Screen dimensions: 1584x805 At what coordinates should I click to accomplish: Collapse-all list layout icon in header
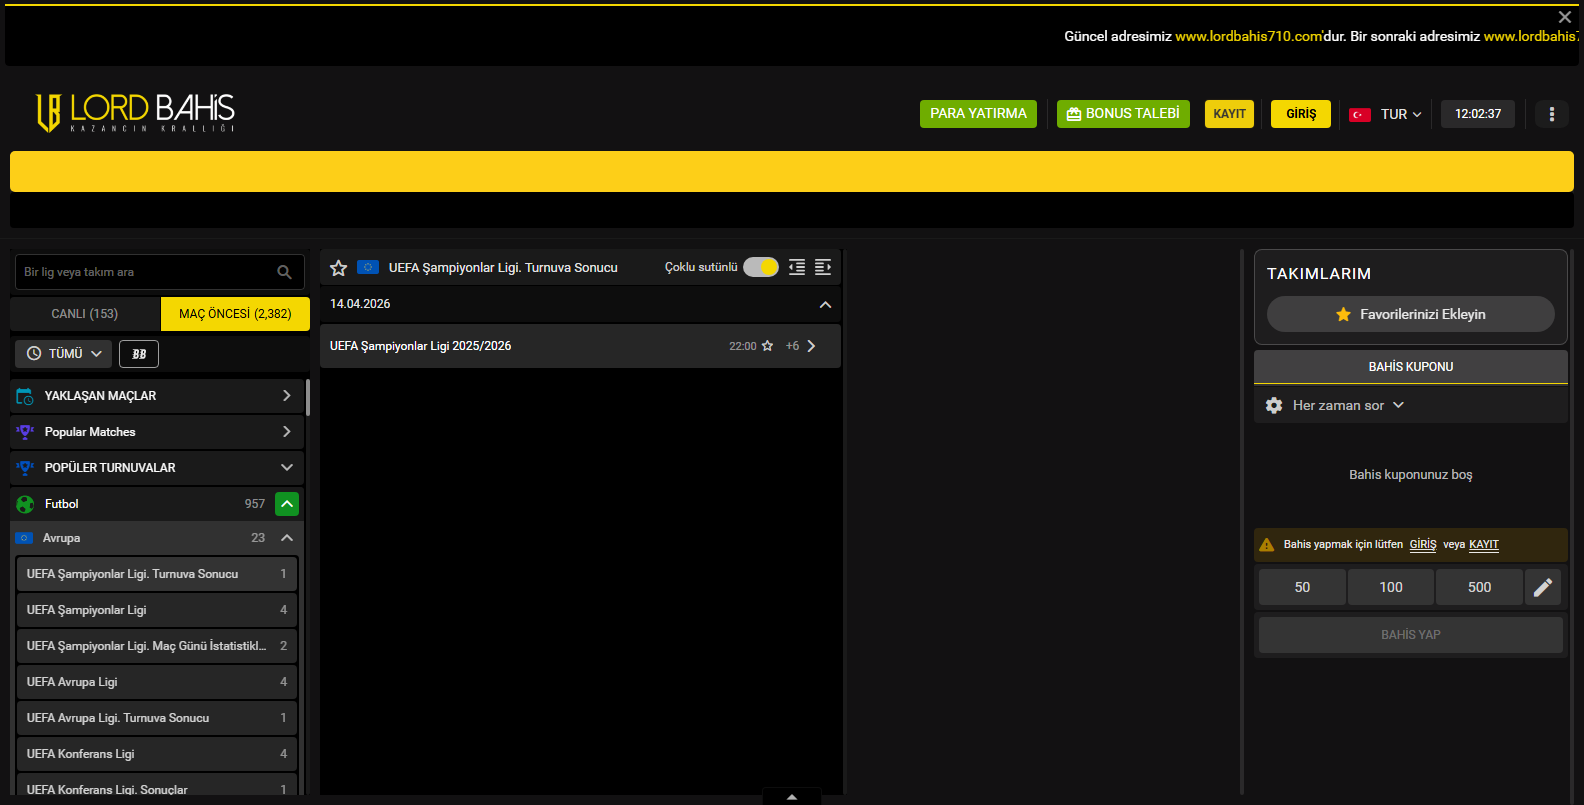point(797,267)
